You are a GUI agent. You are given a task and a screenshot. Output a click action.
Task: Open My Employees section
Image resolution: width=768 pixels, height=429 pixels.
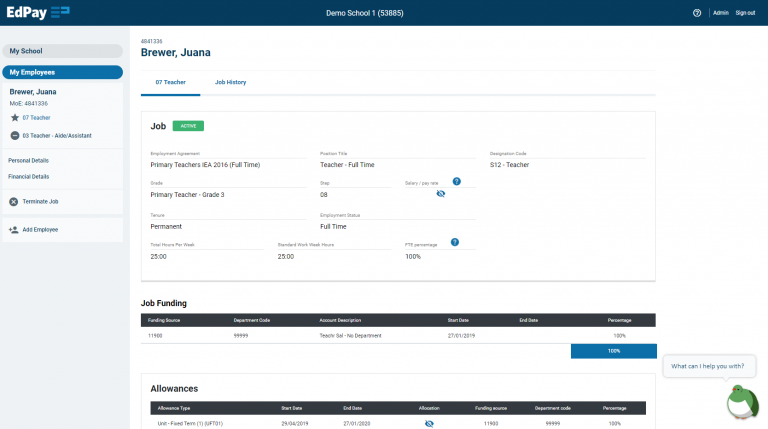[63, 72]
